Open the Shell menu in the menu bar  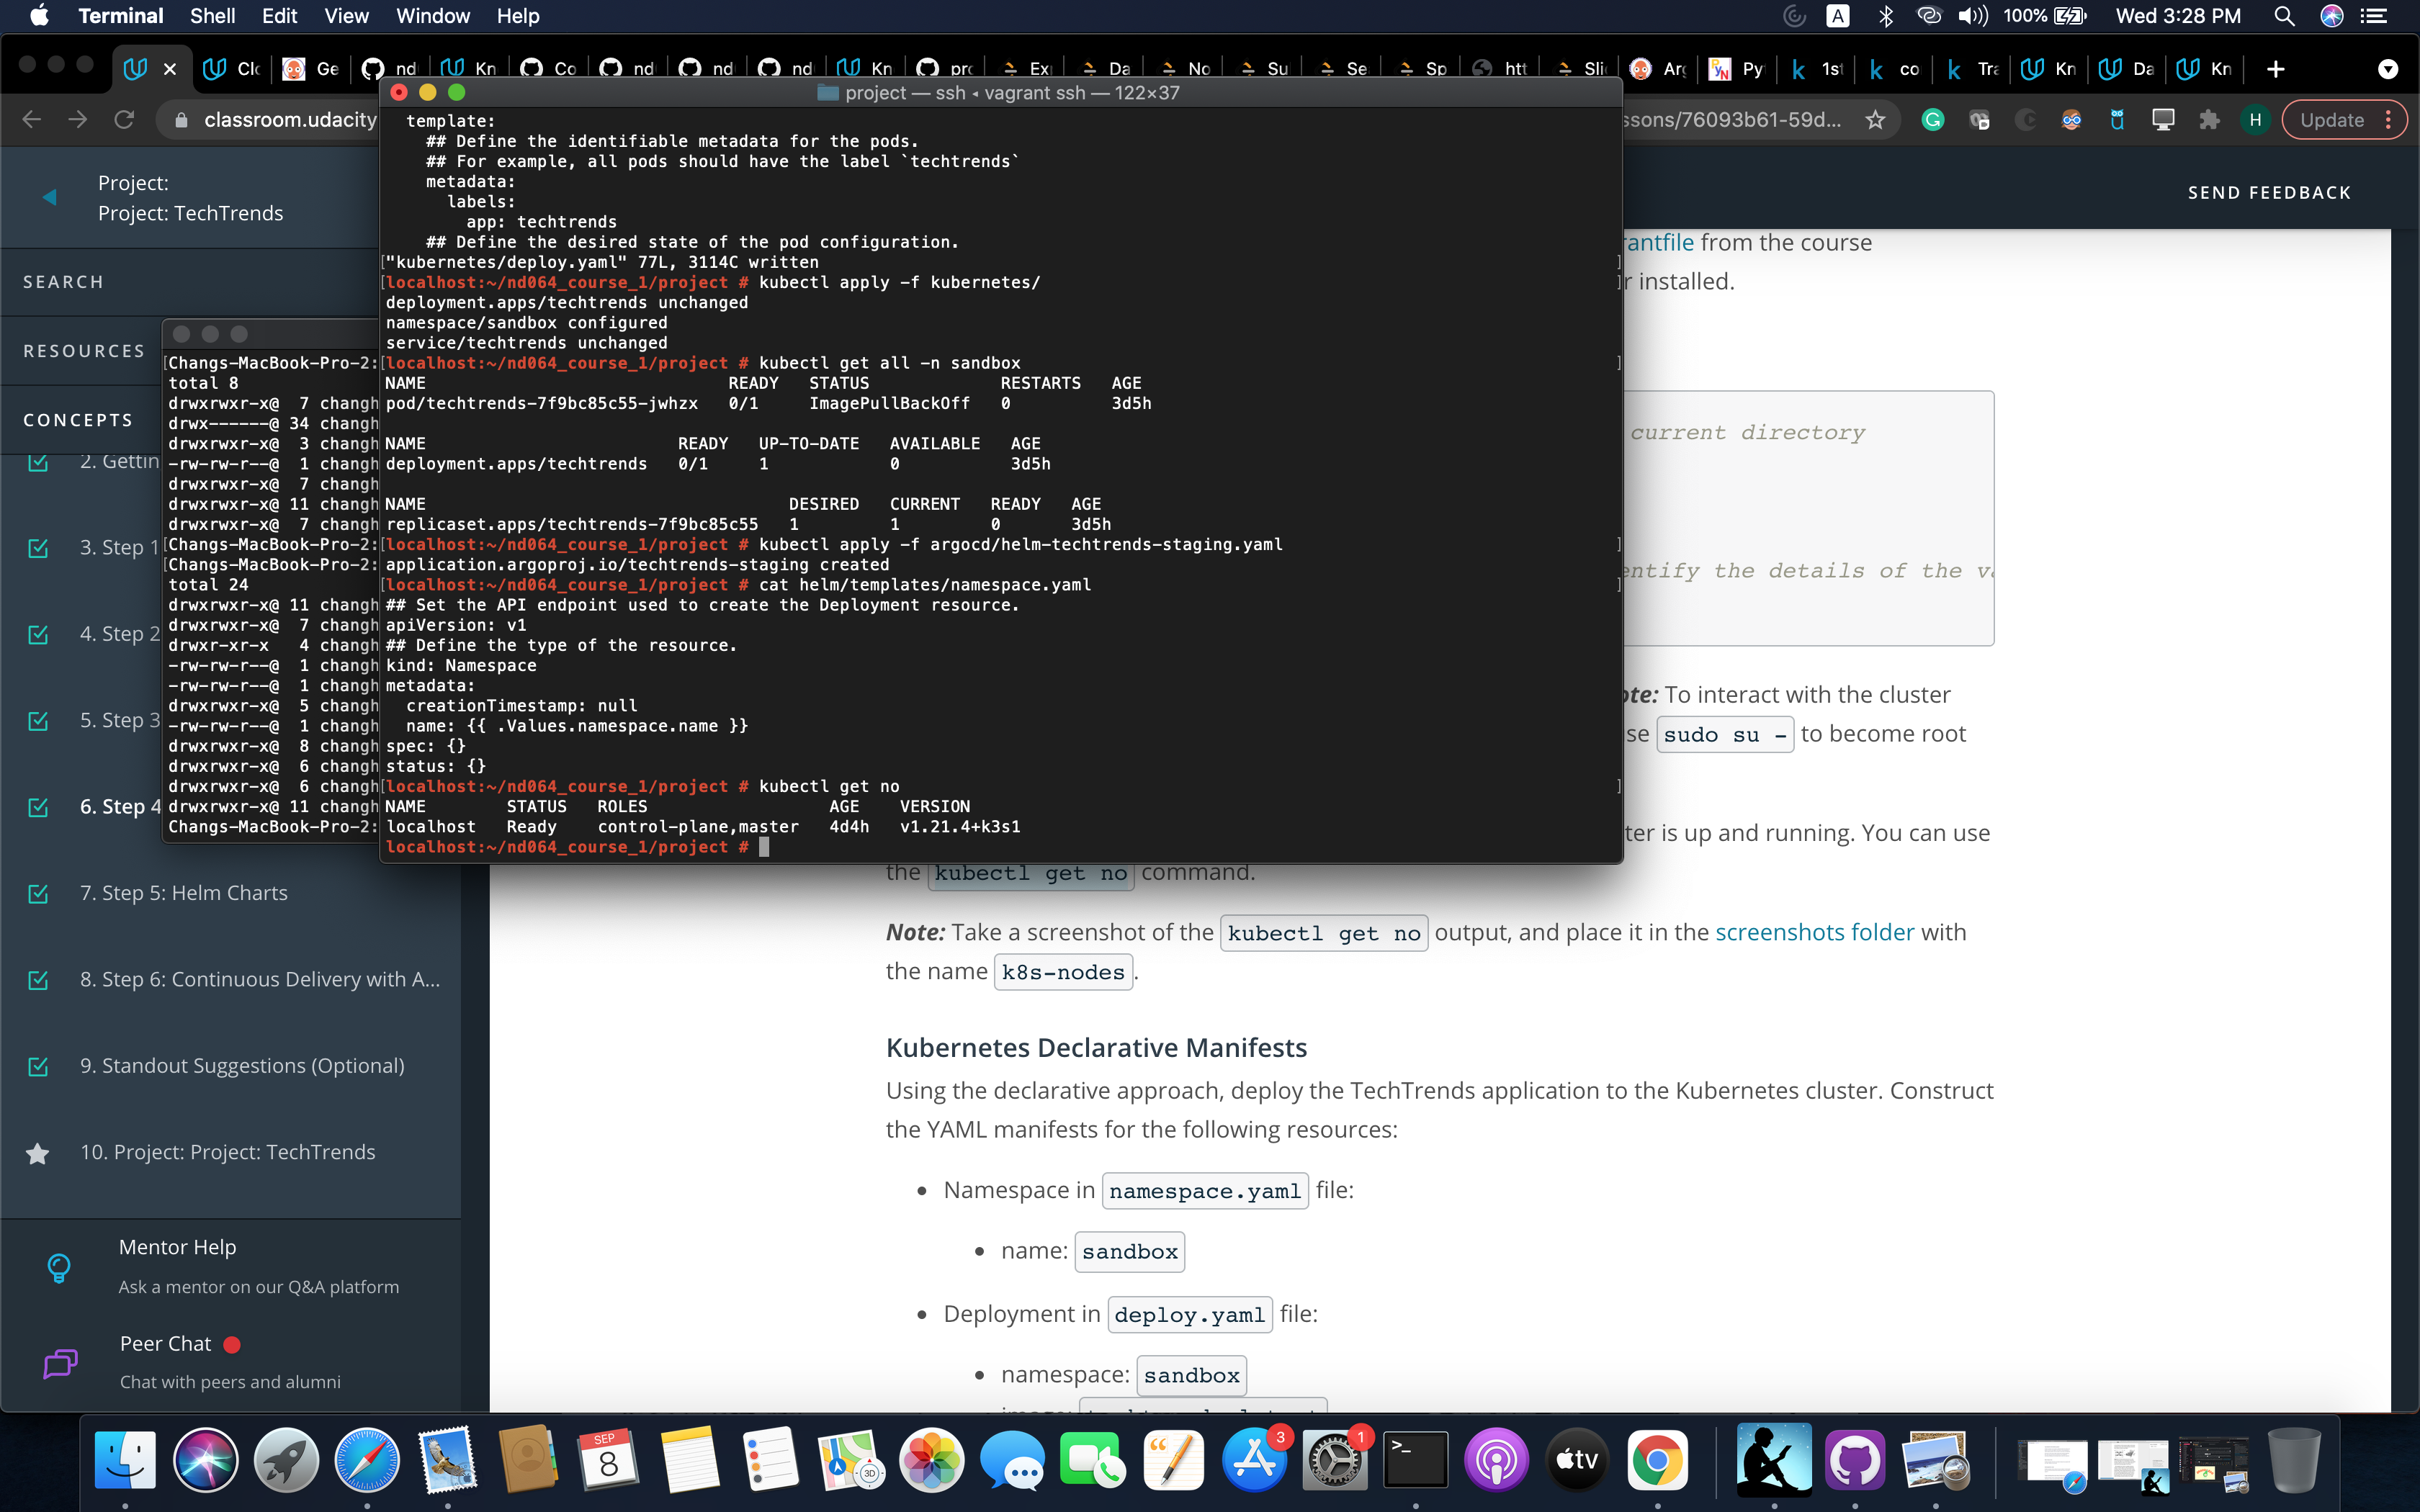212,16
